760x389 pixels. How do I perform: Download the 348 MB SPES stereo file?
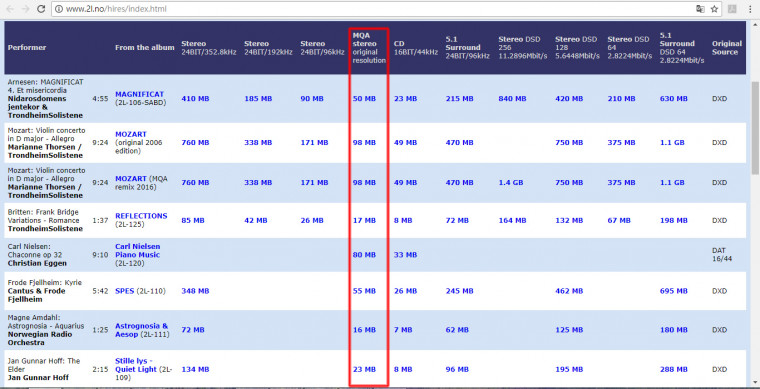tap(195, 291)
